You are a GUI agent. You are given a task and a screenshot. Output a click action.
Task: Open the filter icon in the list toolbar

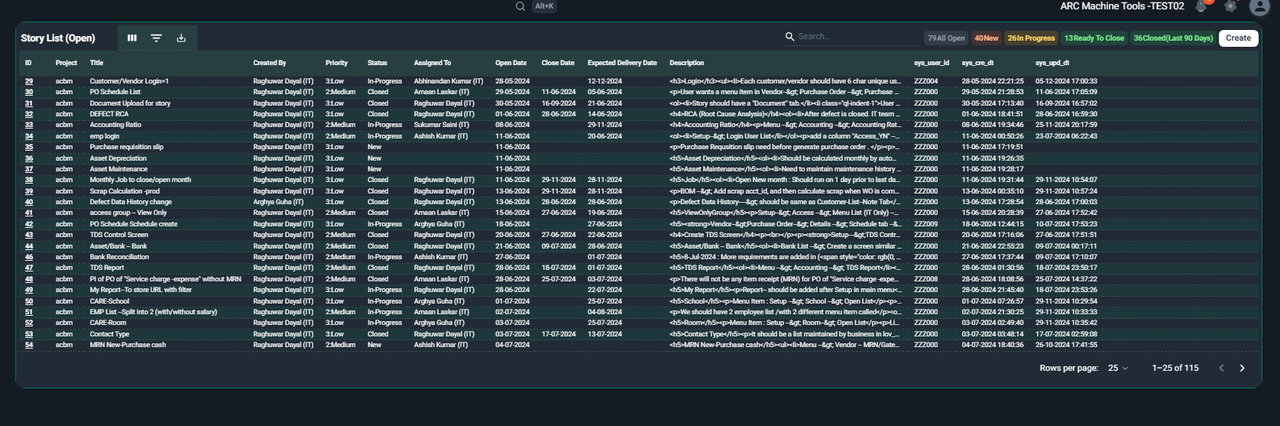pos(156,38)
